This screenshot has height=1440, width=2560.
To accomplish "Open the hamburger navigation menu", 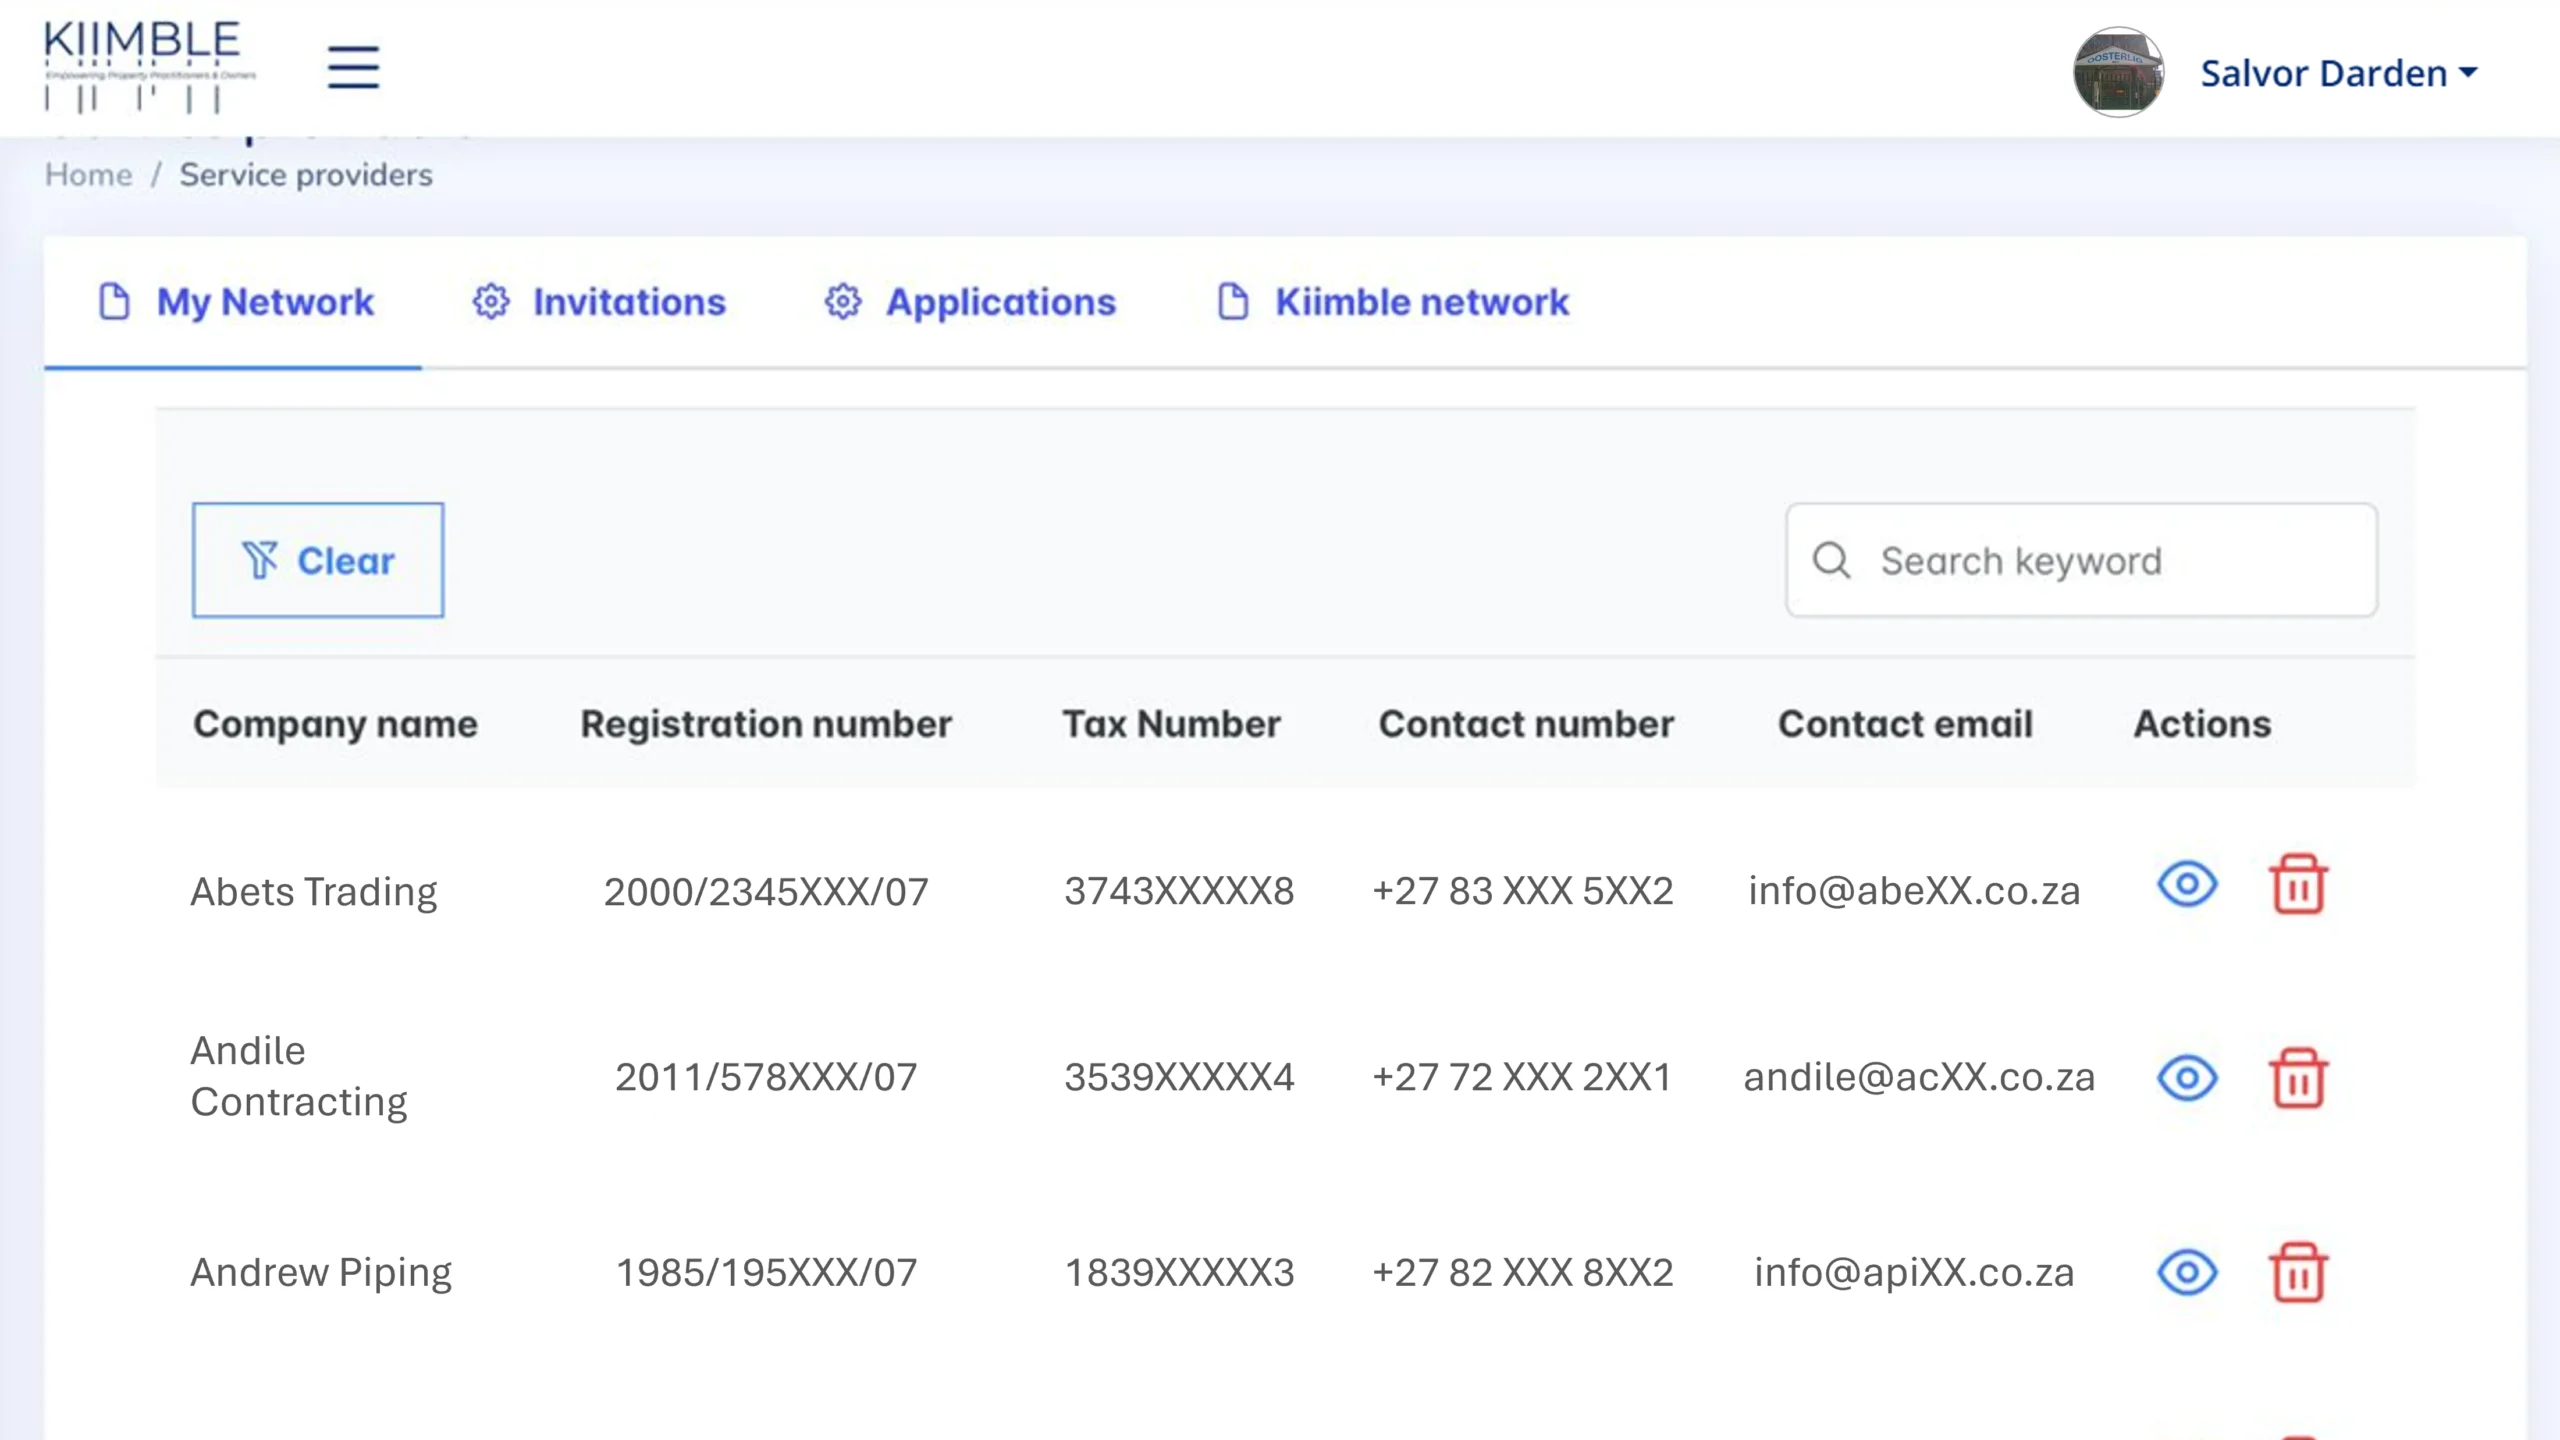I will point(353,67).
